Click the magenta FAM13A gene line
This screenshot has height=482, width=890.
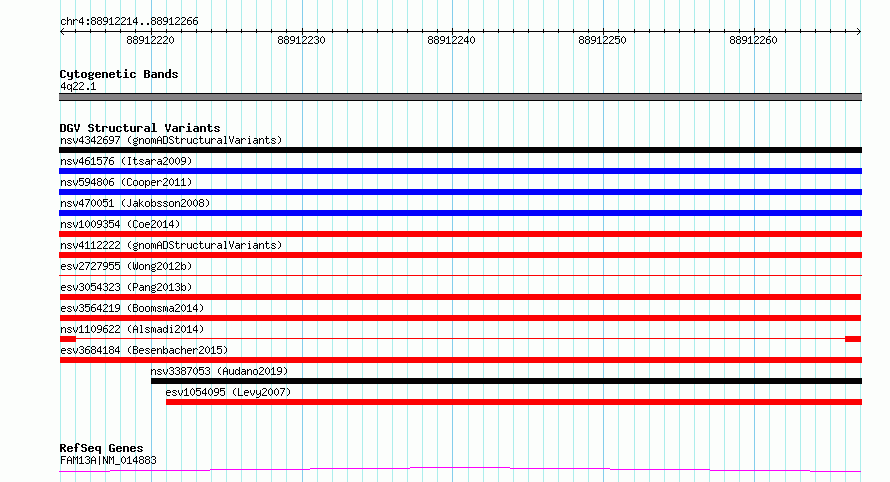pos(460,470)
